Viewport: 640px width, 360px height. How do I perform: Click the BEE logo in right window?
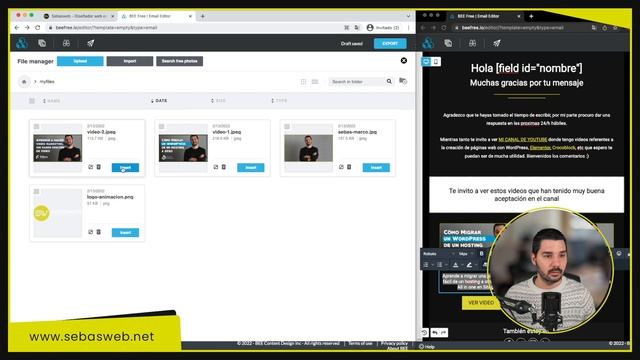point(428,43)
